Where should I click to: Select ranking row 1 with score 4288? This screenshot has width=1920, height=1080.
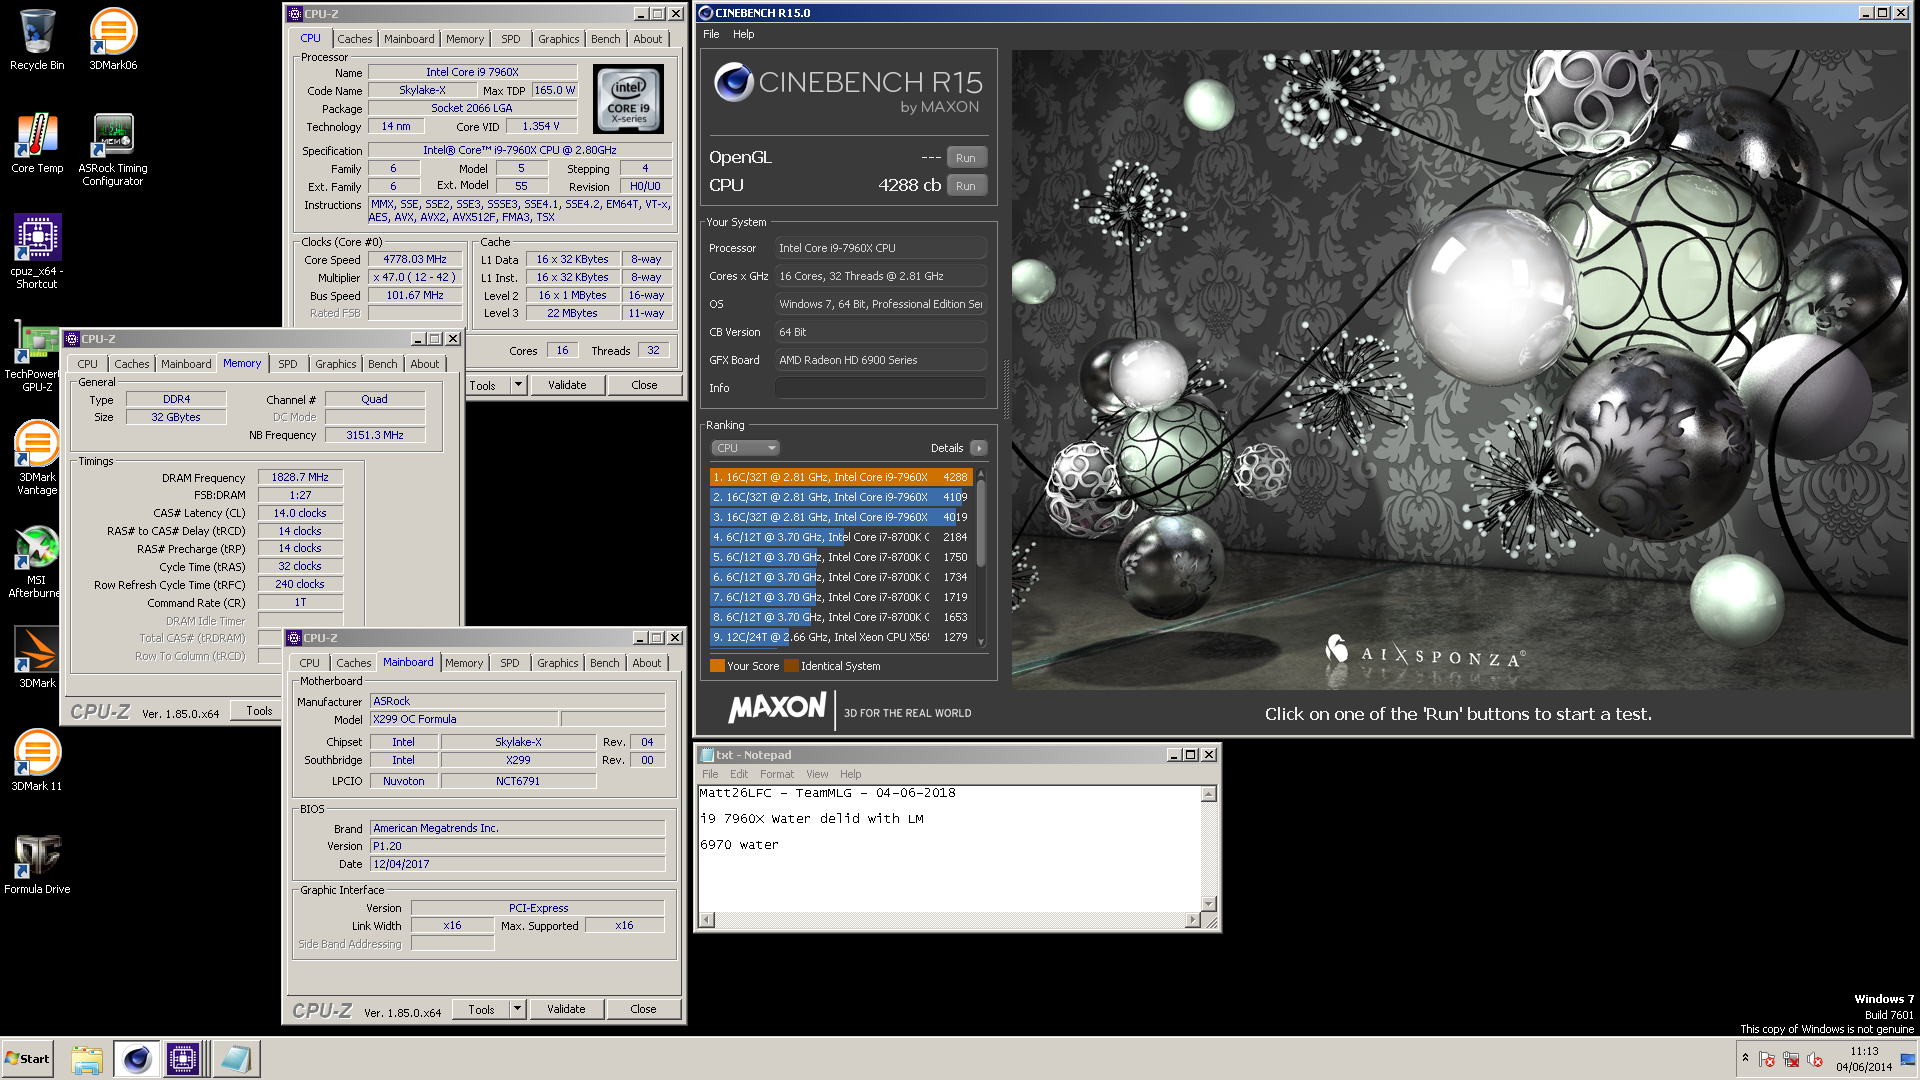[x=840, y=478]
